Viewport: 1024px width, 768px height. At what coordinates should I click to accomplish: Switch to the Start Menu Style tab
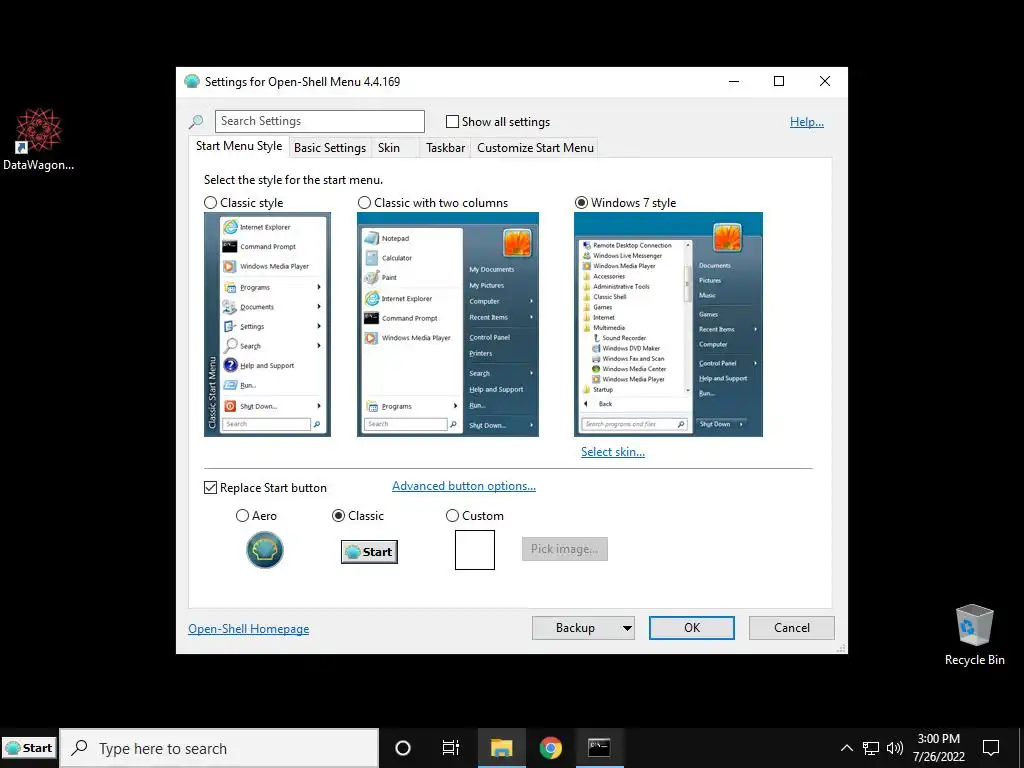(239, 146)
